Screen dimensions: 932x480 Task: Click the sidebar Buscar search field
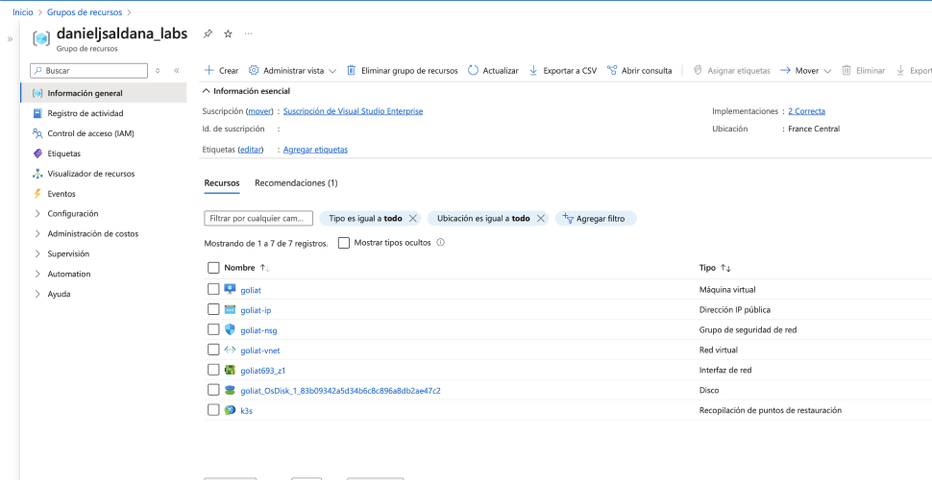(89, 71)
